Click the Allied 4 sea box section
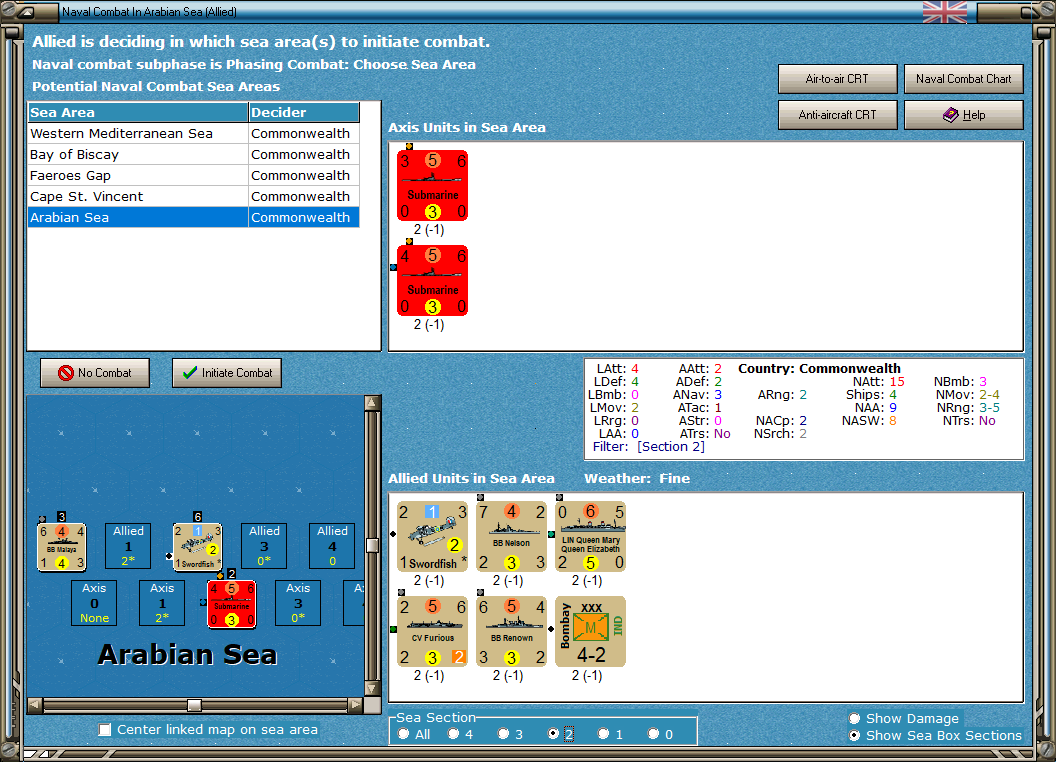 (x=332, y=546)
